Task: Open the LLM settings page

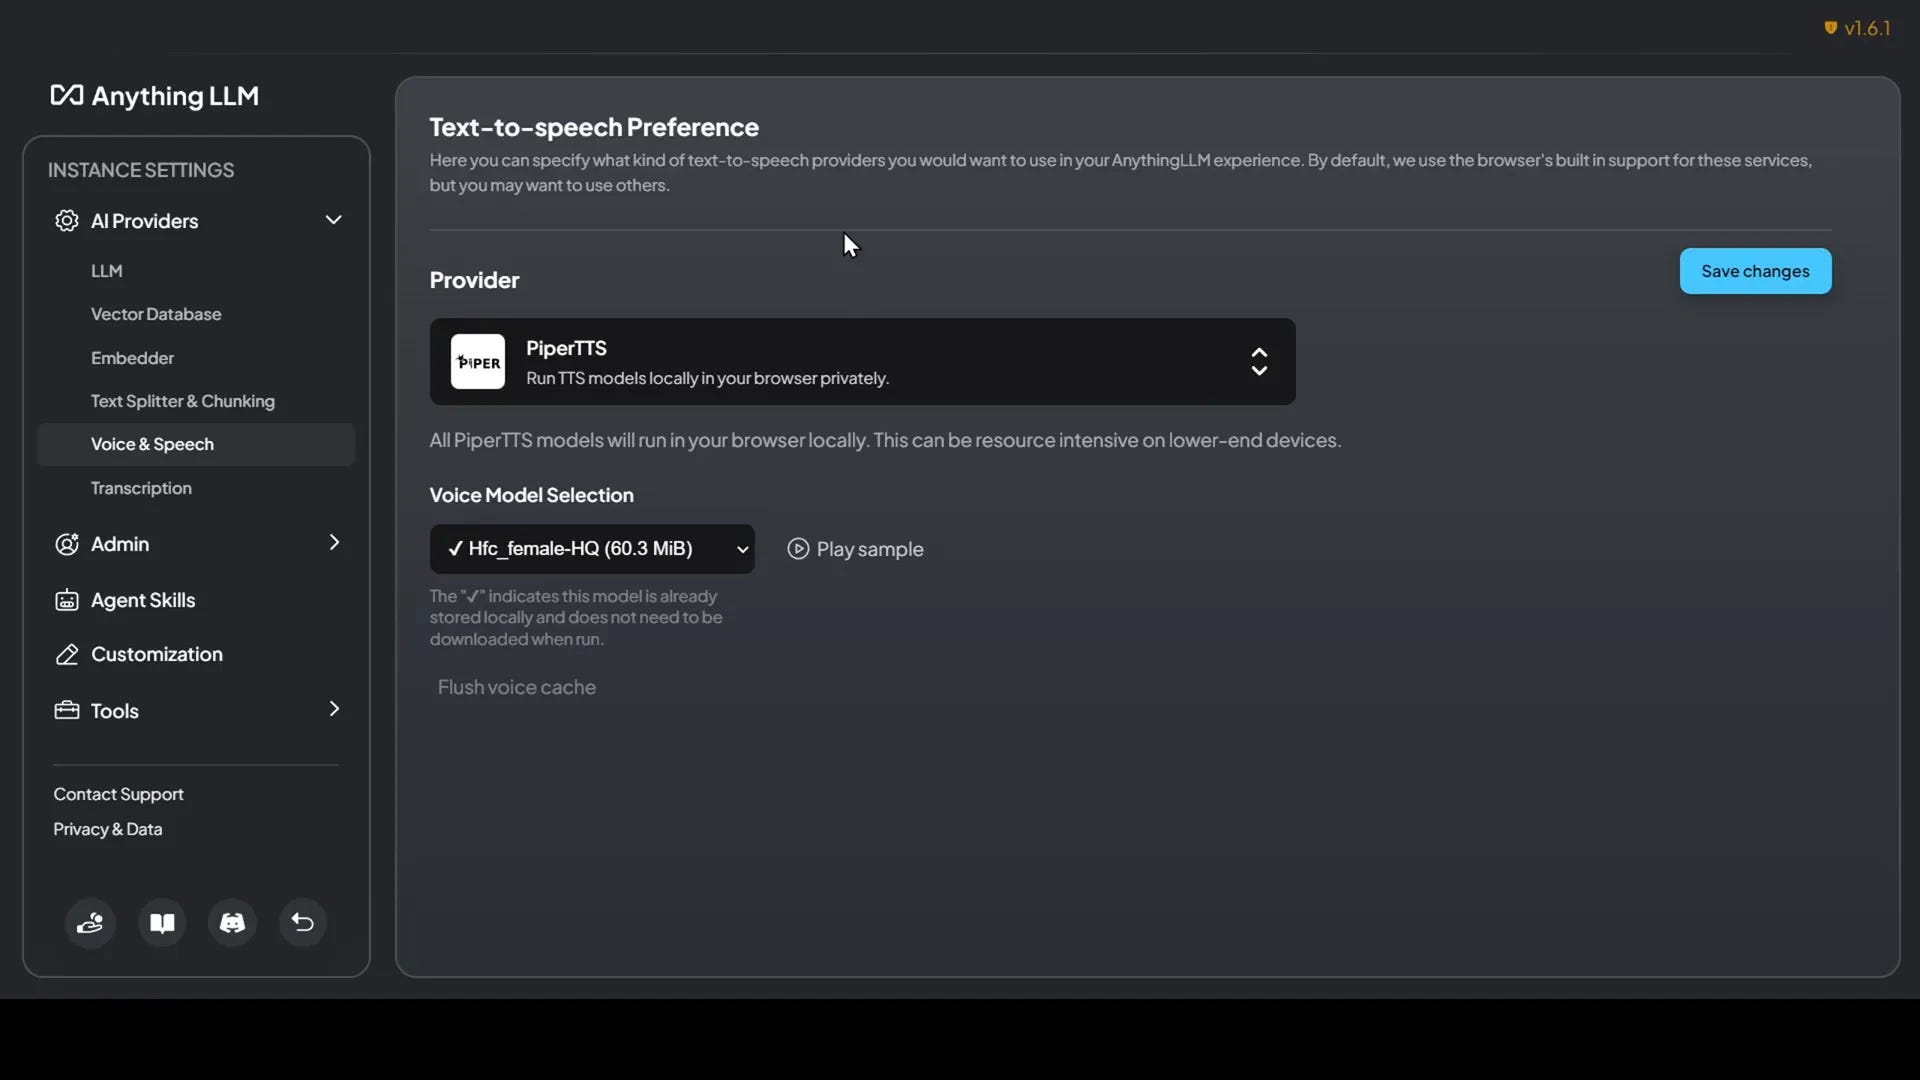Action: [105, 270]
